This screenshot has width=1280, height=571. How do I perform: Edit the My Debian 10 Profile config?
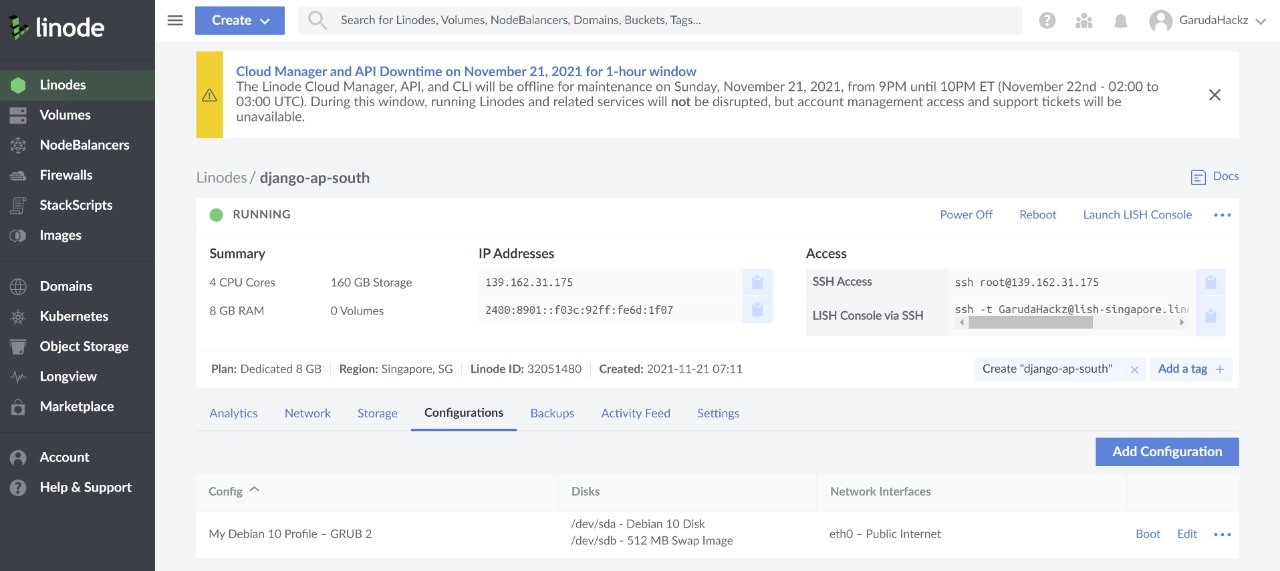pos(1187,534)
